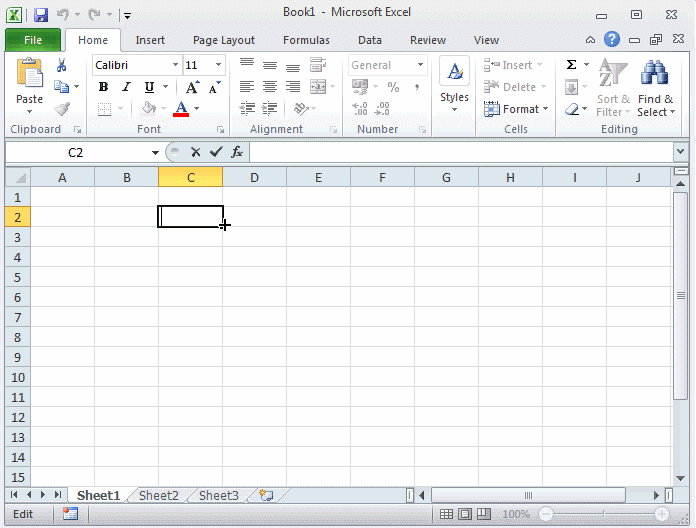This screenshot has height=528, width=696.
Task: Switch to the Sheet2 worksheet tab
Action: 159,495
